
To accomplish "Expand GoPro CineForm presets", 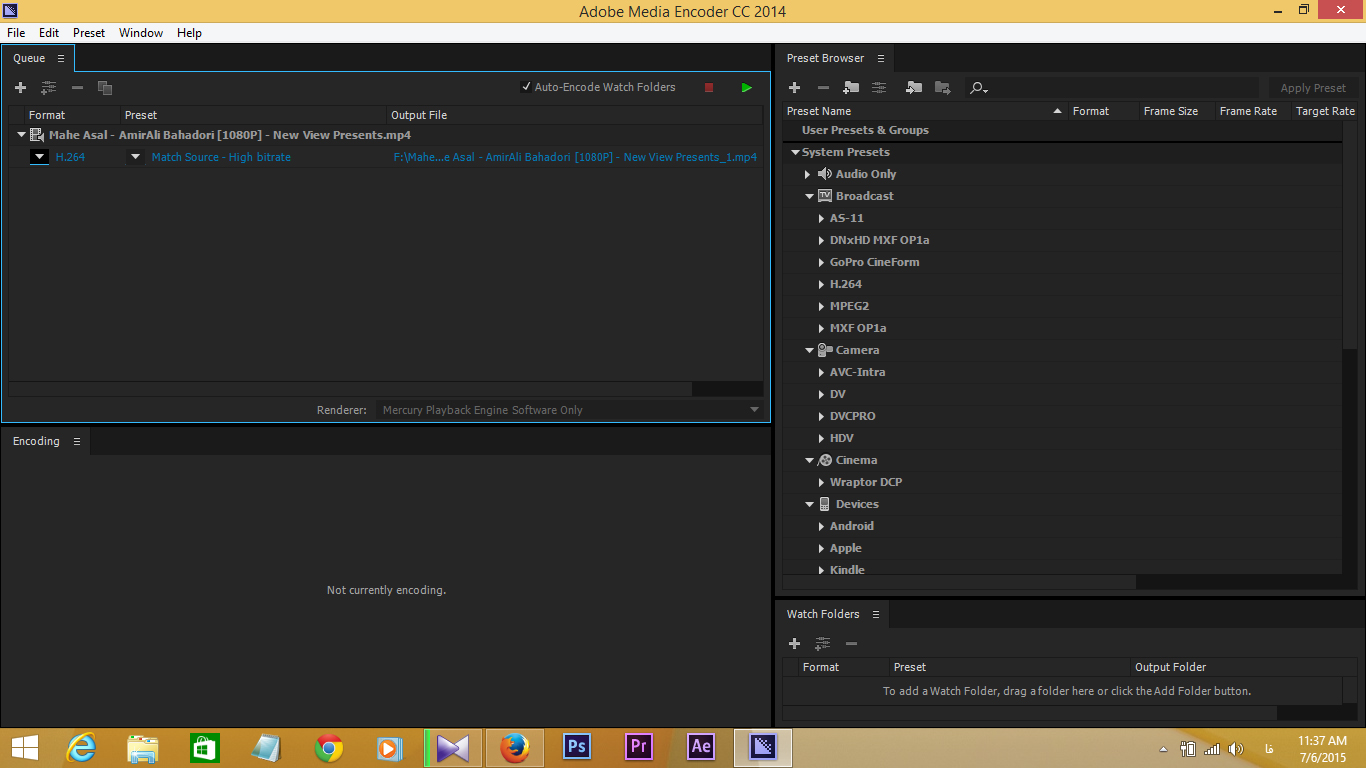I will [822, 262].
